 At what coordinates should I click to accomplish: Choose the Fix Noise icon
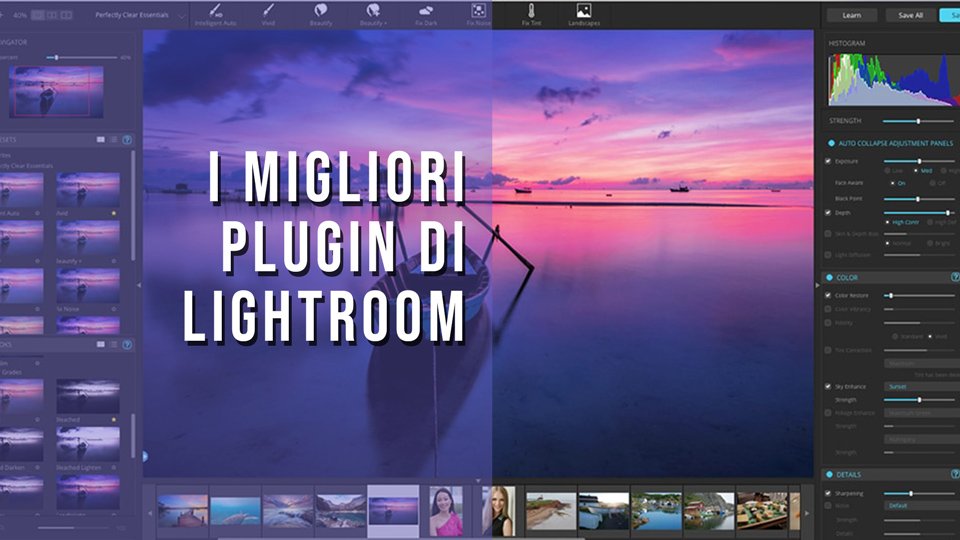click(479, 10)
